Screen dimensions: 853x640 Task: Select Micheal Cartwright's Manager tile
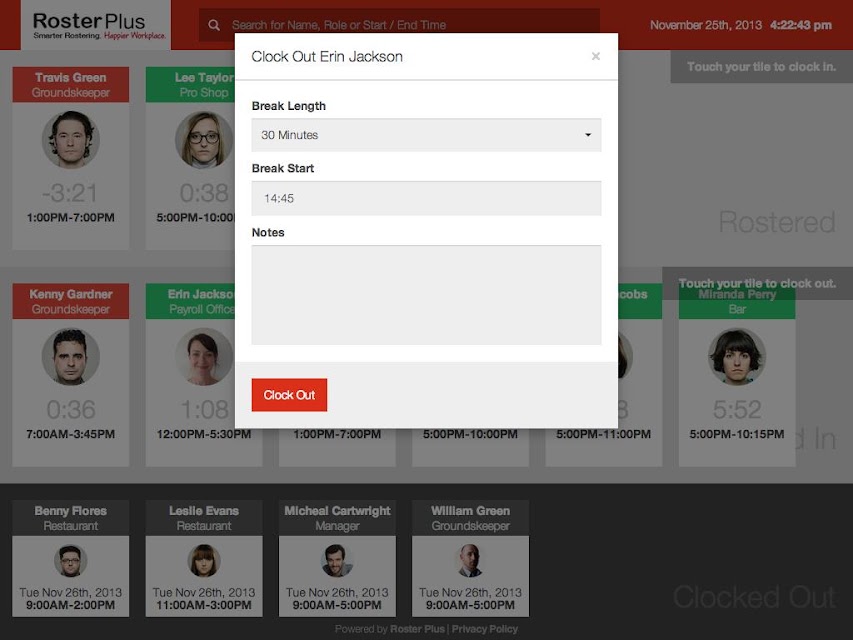(x=337, y=558)
